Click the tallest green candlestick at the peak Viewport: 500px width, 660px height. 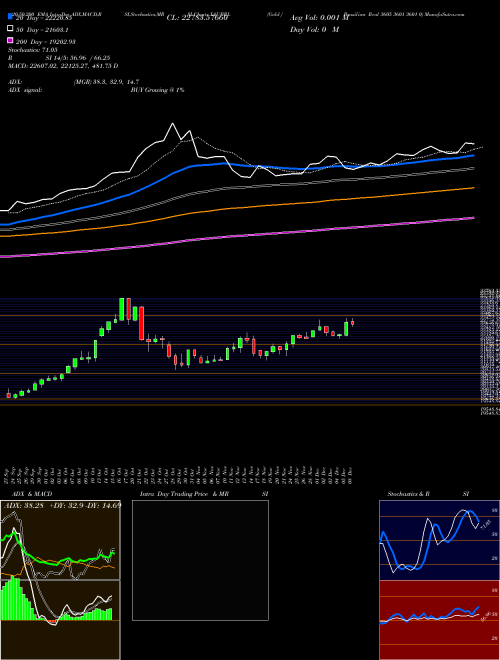[x=122, y=309]
